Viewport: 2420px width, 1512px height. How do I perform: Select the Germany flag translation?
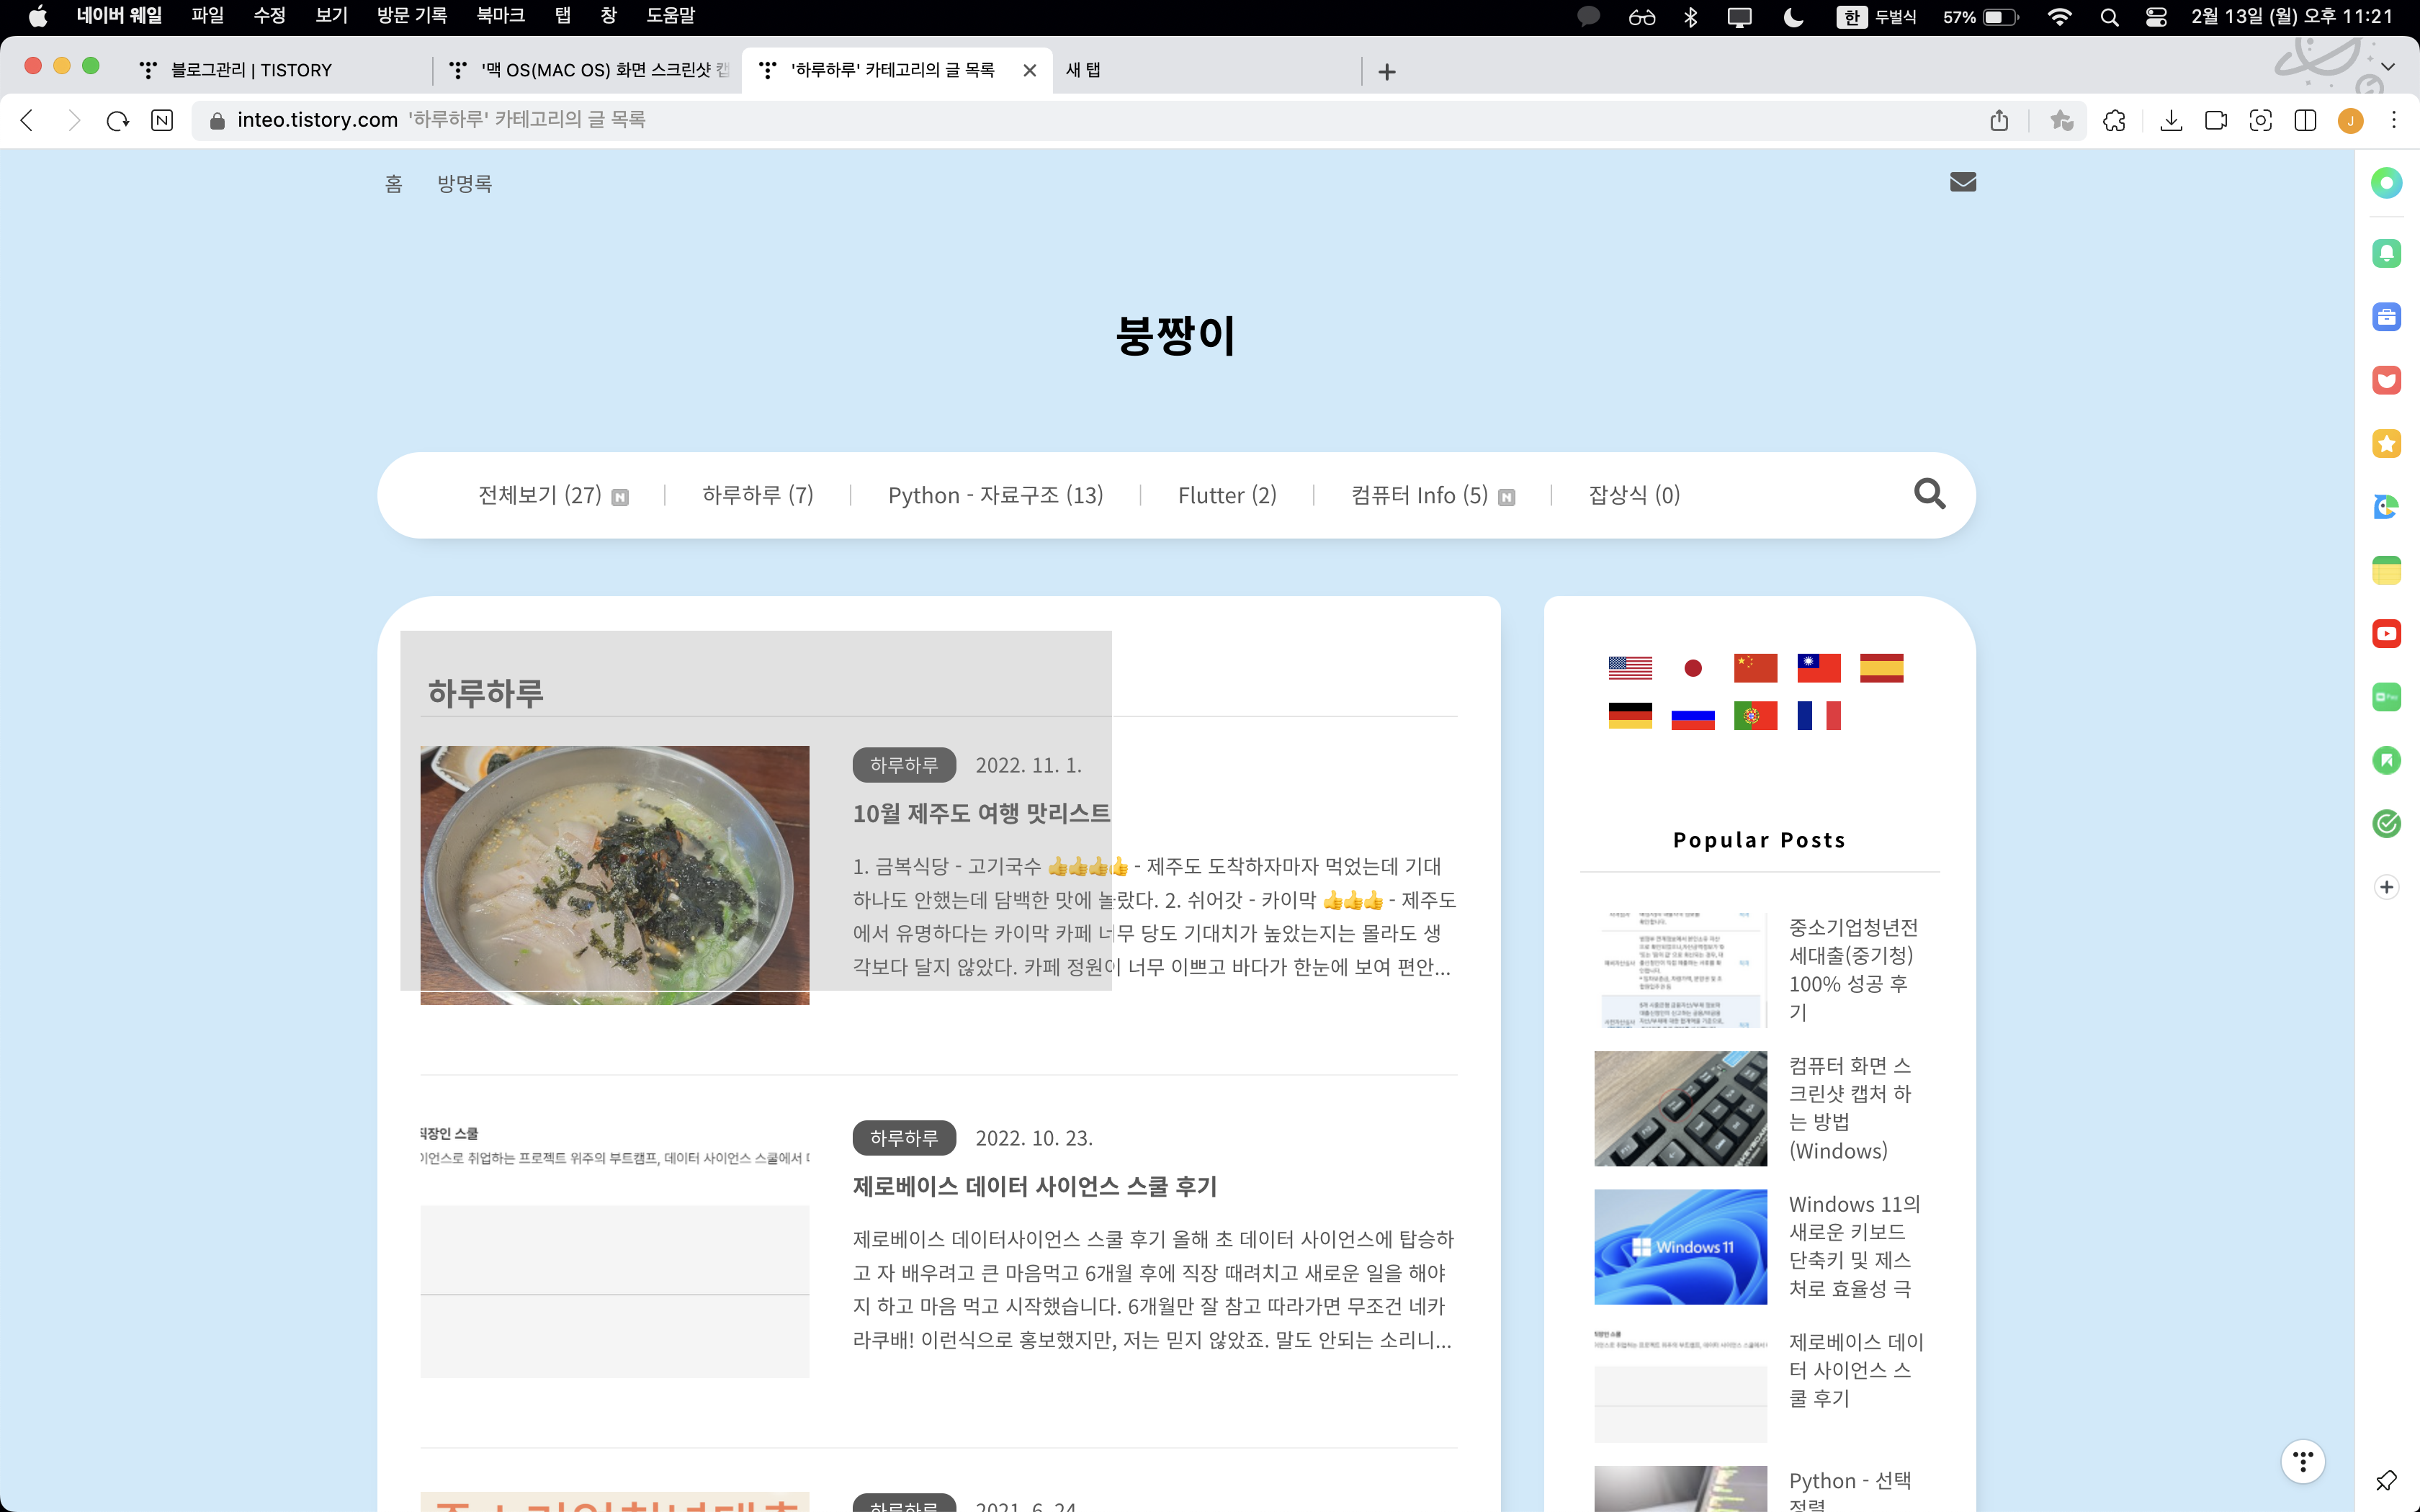pos(1630,715)
